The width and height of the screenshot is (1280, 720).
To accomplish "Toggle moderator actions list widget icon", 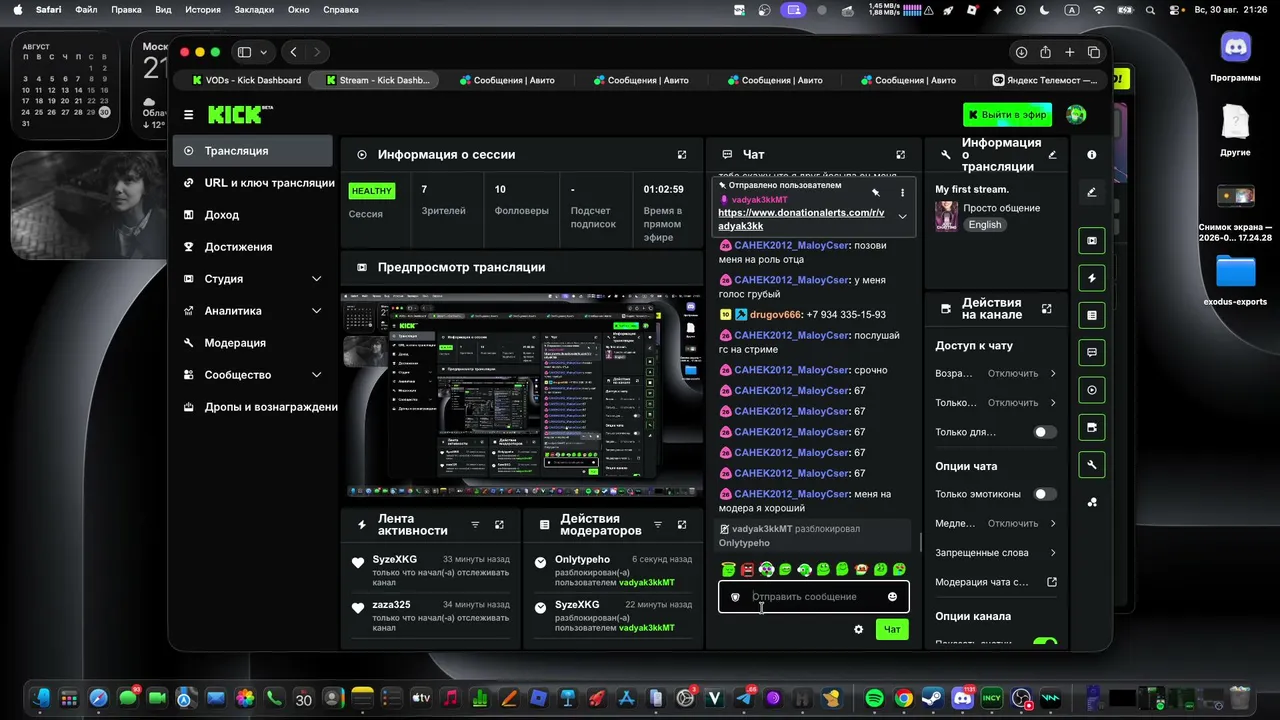I will tap(1092, 315).
